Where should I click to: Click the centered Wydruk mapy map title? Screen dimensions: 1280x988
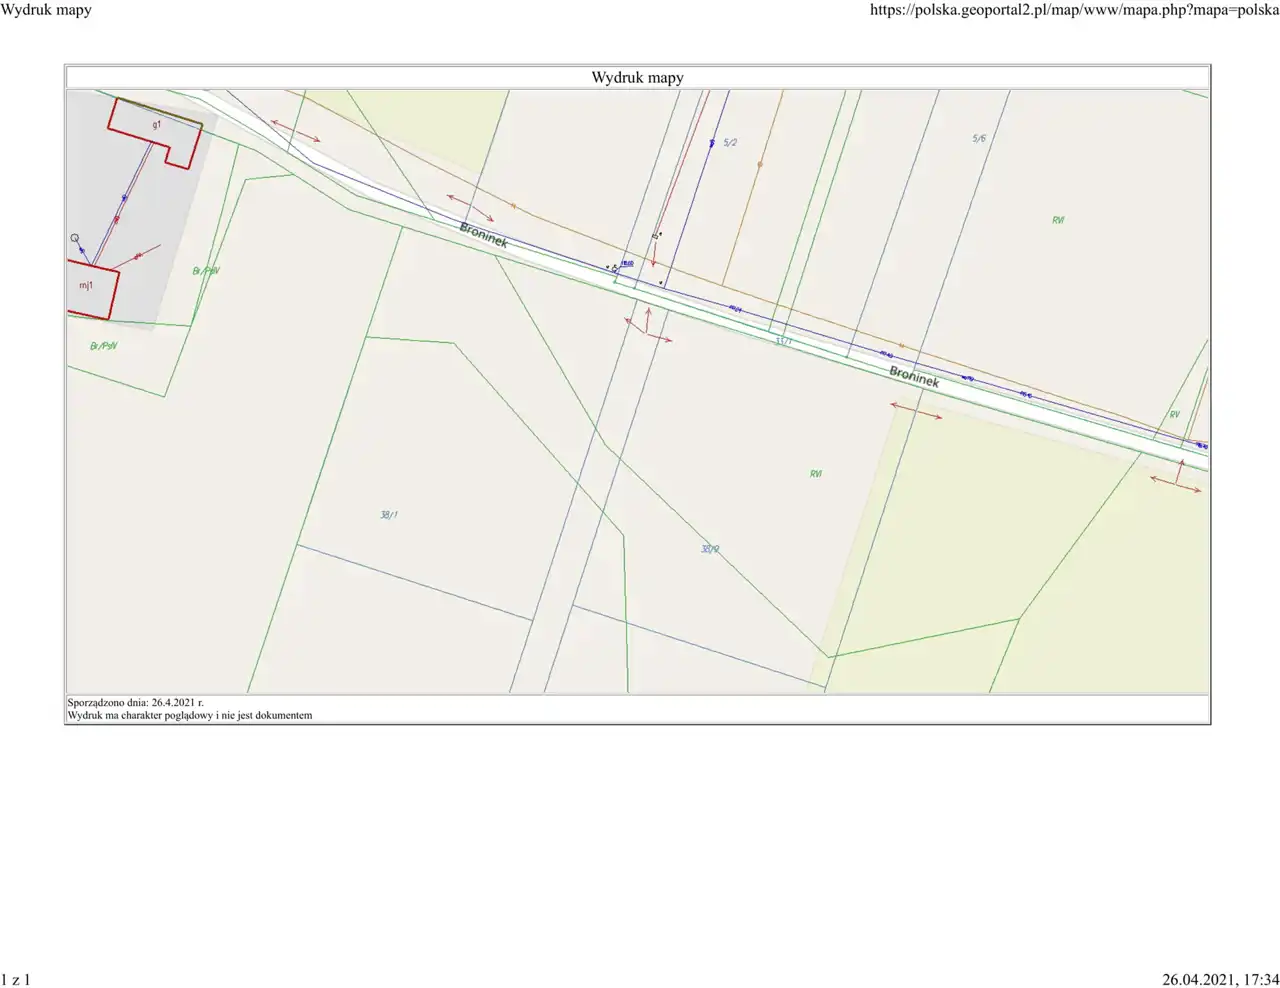point(637,77)
